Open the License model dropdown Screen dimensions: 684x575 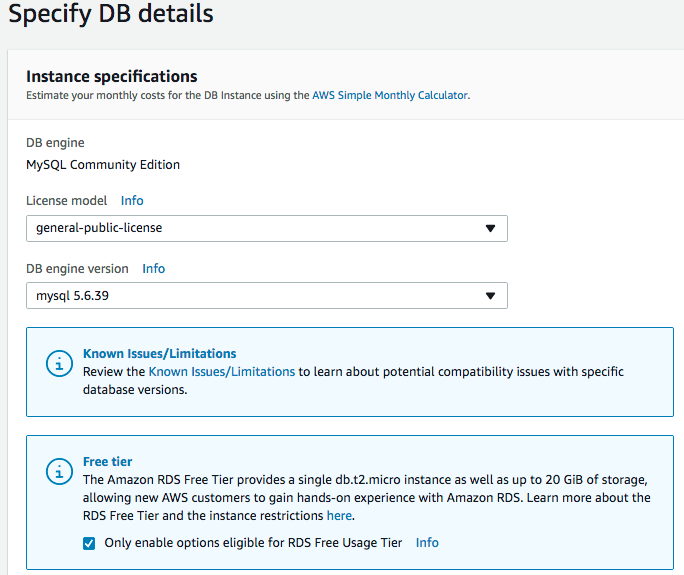point(267,228)
